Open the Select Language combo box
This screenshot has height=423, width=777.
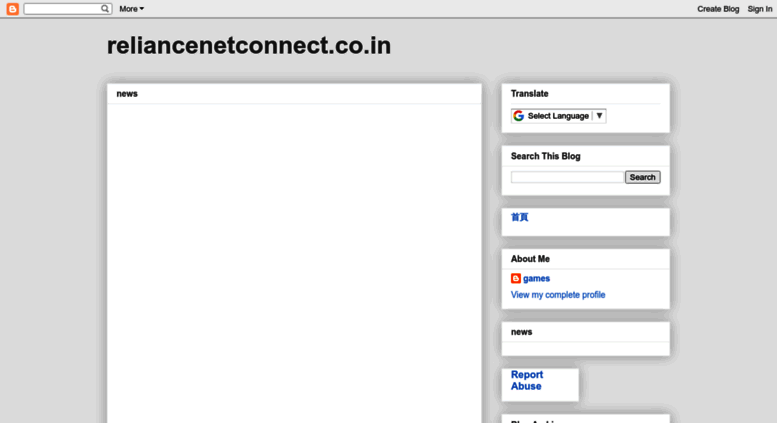coord(558,116)
